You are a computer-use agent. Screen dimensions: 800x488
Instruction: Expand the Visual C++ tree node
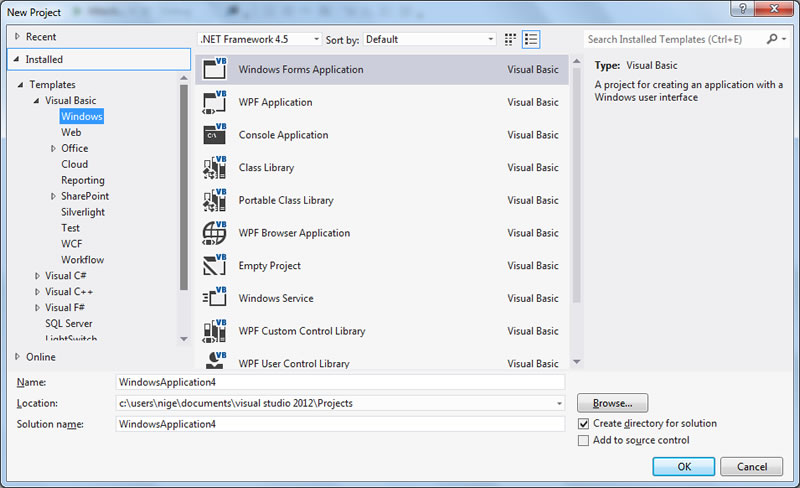[37, 292]
